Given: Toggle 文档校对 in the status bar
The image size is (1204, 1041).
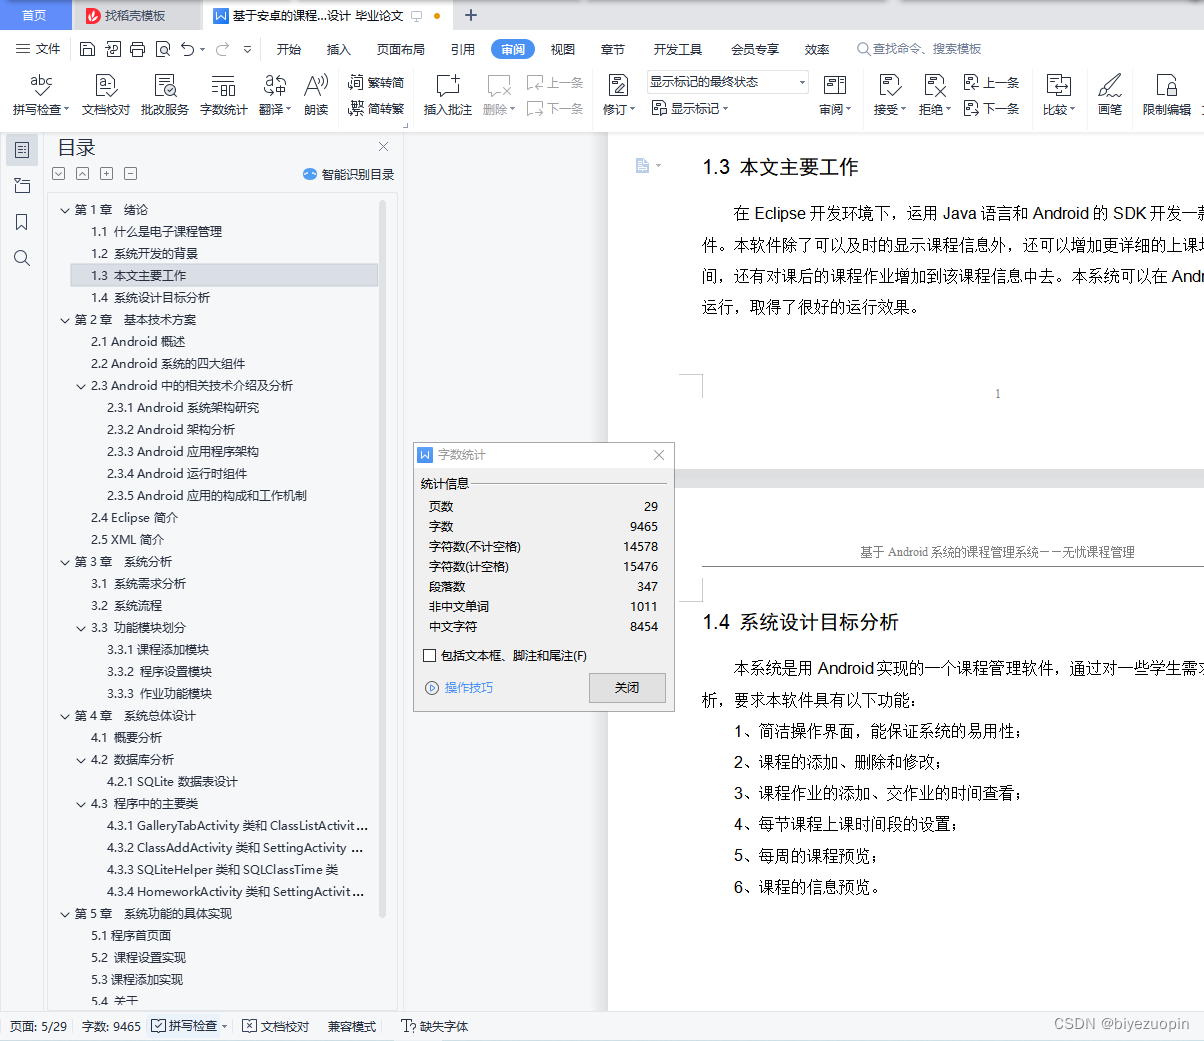Looking at the screenshot, I should pos(276,1025).
